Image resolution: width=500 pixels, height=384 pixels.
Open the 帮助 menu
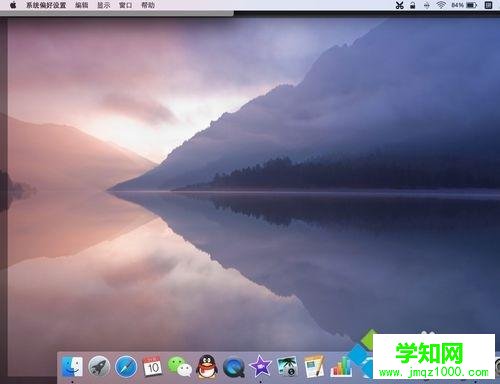tap(148, 5)
